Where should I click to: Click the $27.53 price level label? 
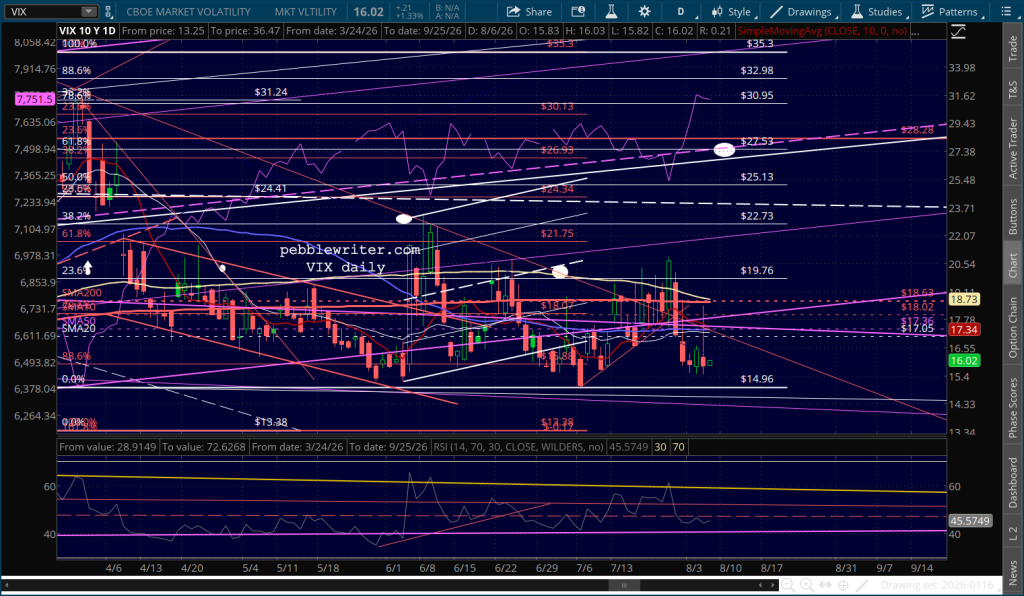point(757,142)
